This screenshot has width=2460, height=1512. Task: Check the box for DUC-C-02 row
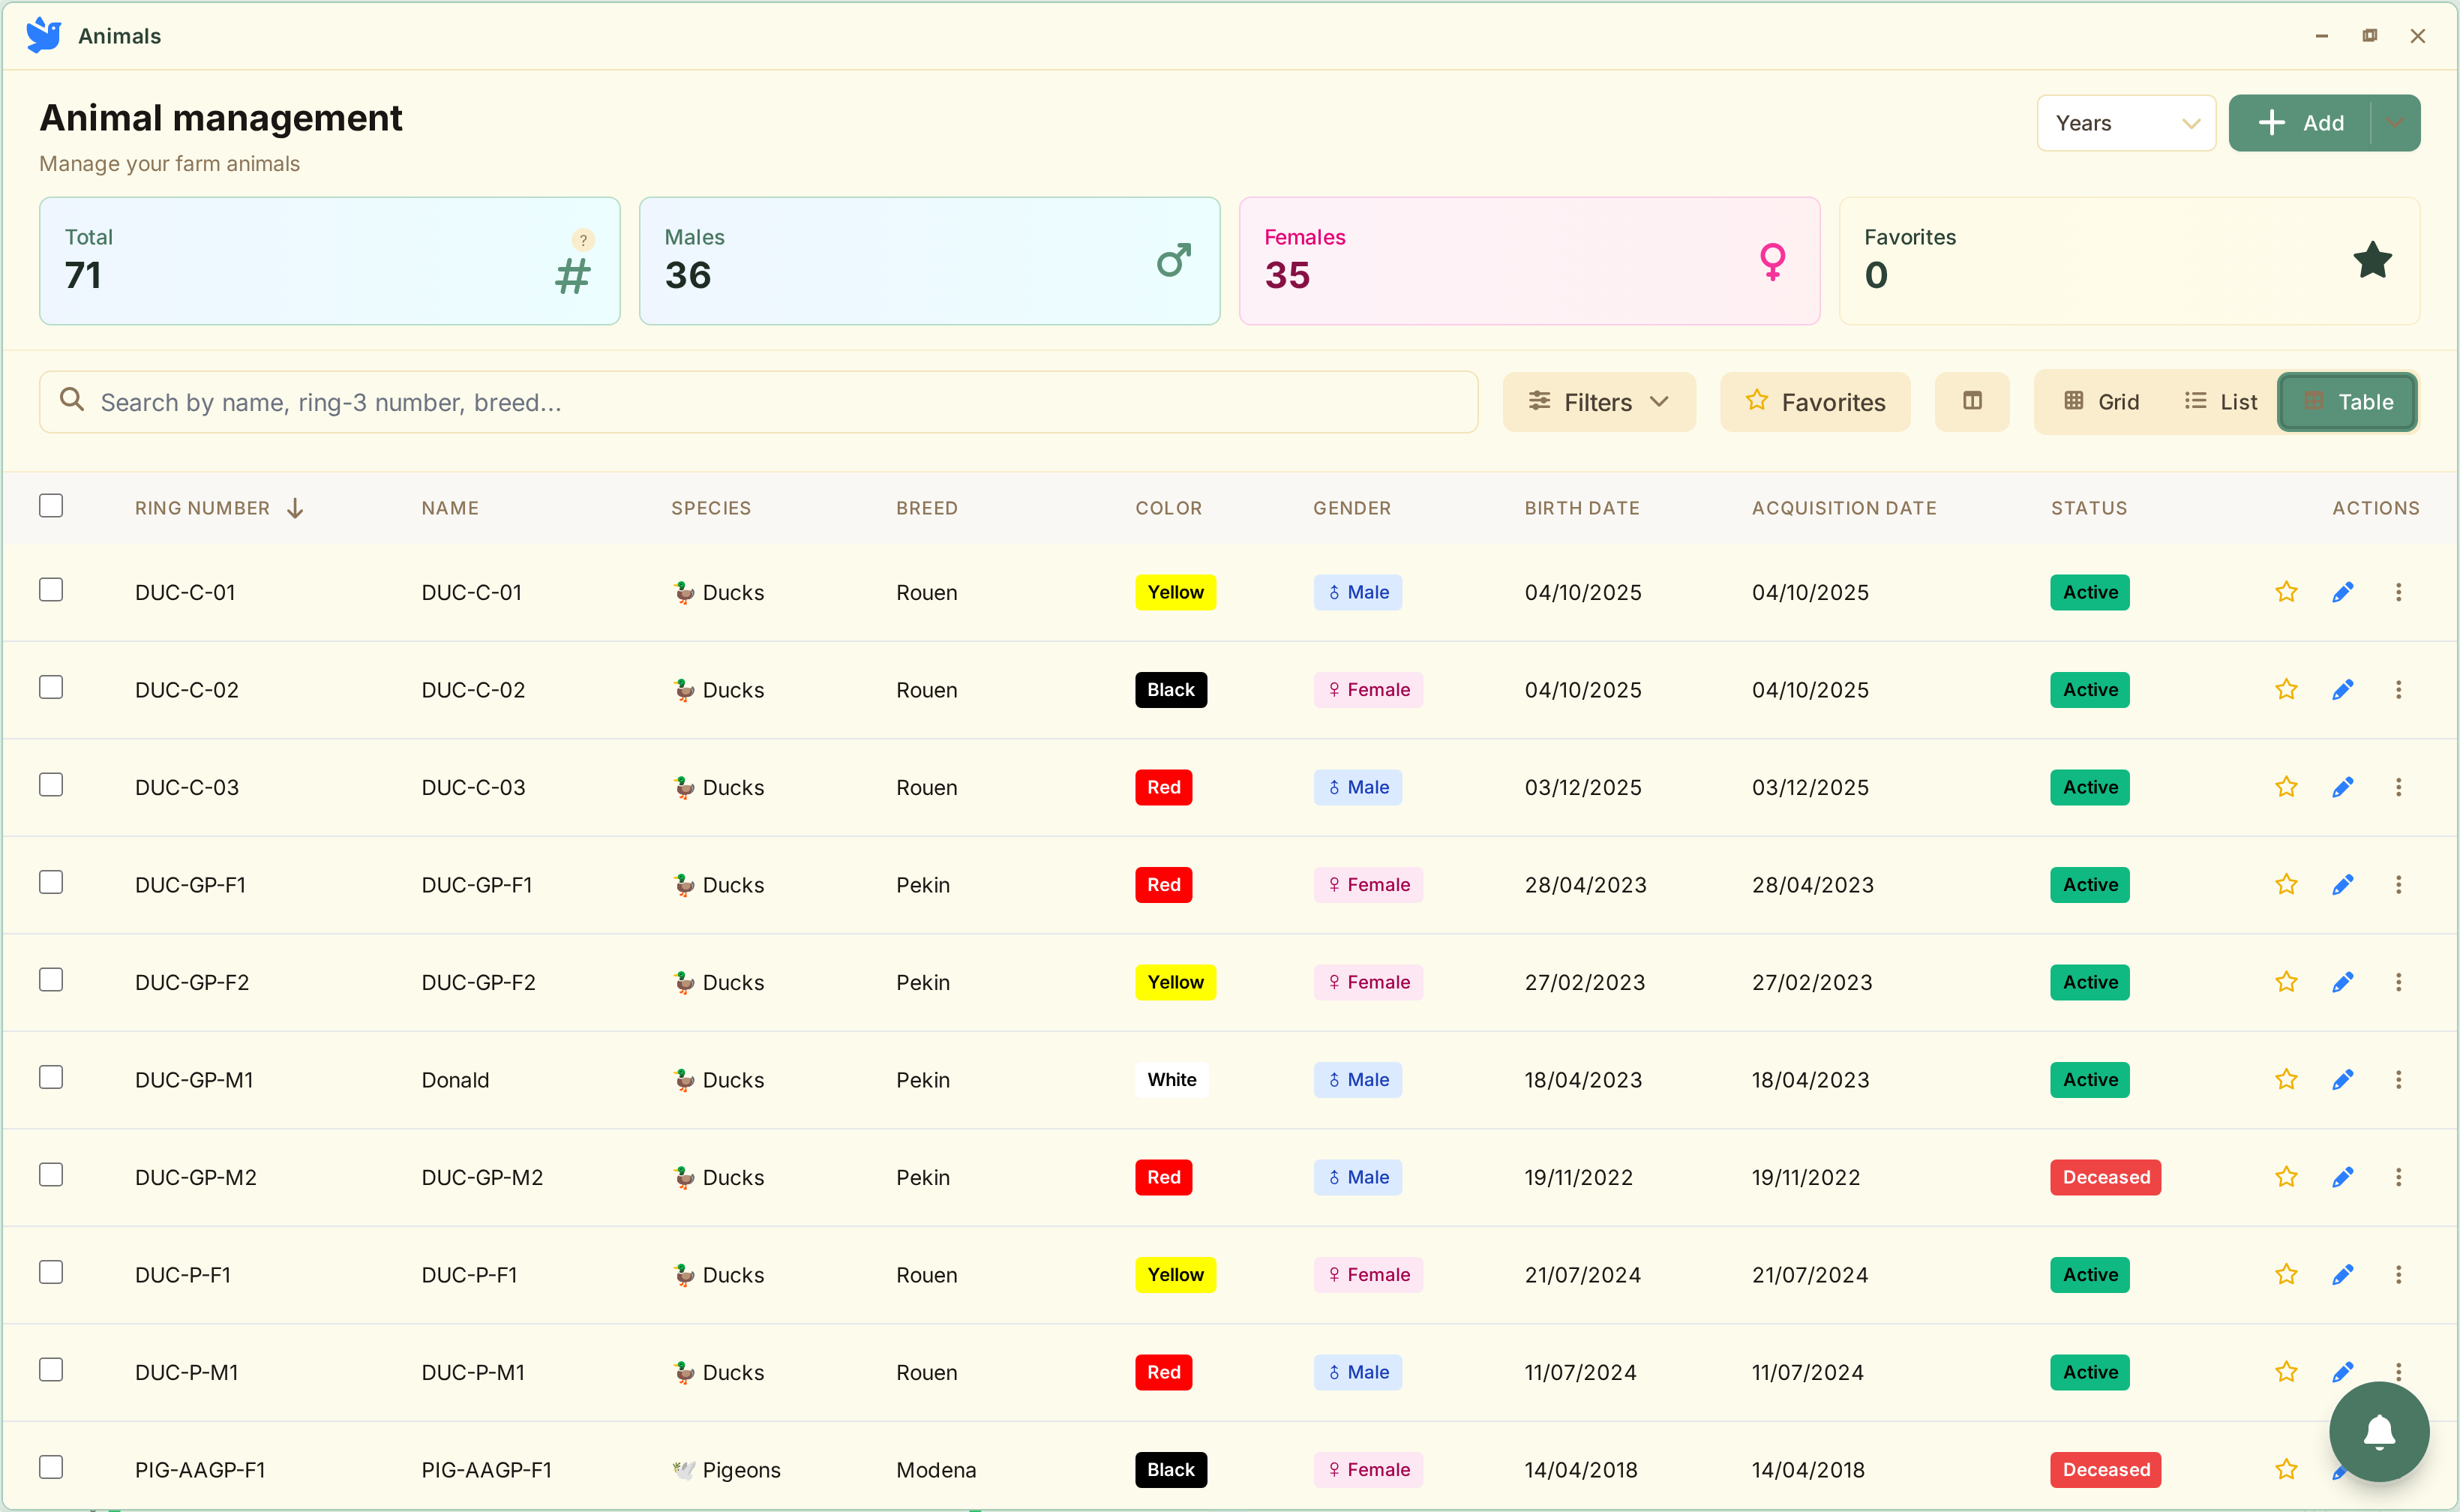coord(51,688)
